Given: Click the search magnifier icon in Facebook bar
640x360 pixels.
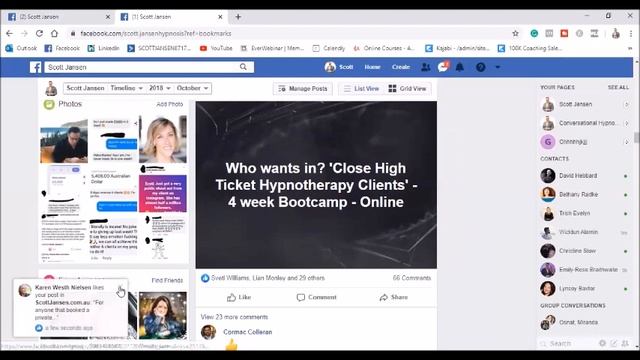Looking at the screenshot, I should (243, 67).
